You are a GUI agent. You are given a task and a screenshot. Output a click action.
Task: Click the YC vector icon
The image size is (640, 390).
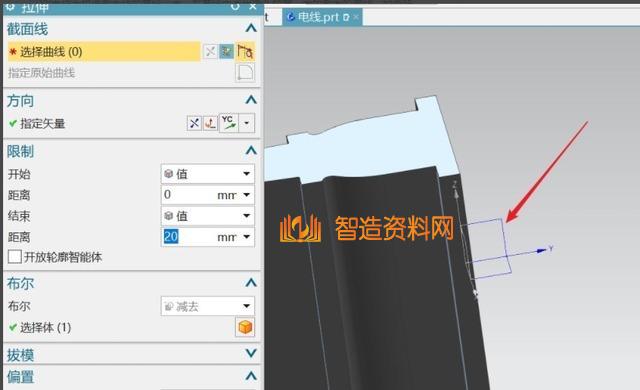pyautogui.click(x=229, y=123)
